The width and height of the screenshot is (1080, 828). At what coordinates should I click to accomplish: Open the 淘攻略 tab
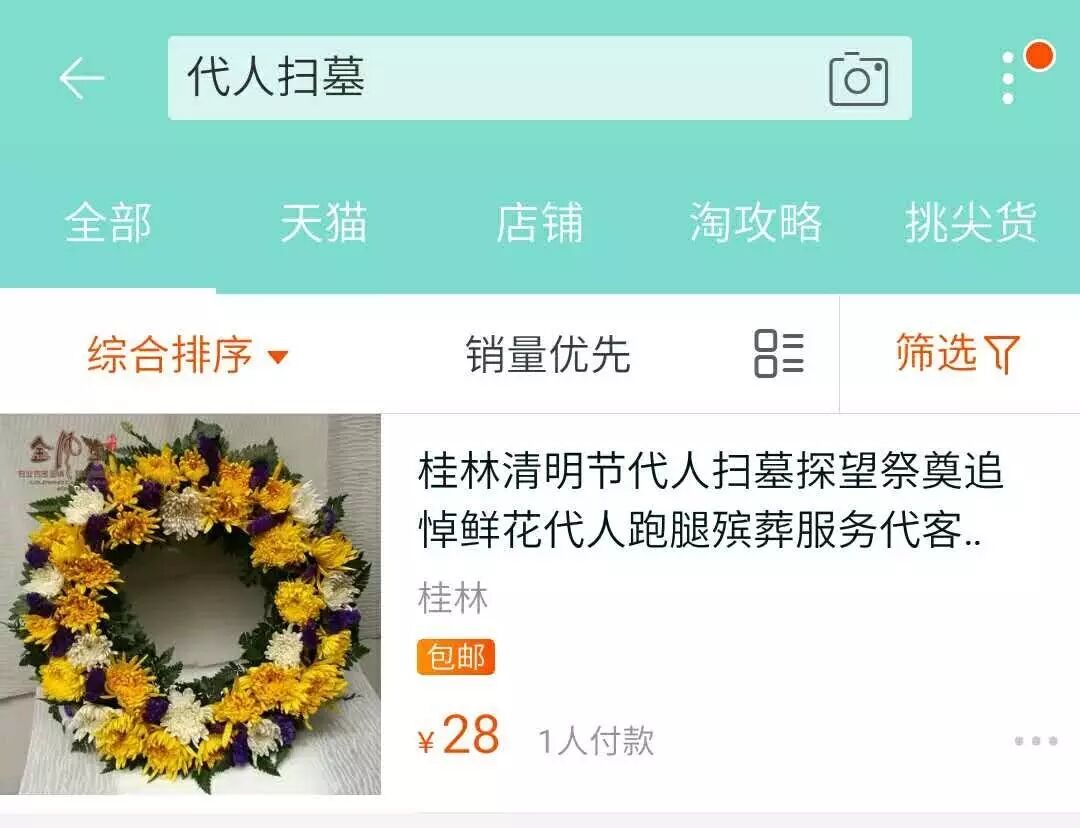(x=756, y=222)
